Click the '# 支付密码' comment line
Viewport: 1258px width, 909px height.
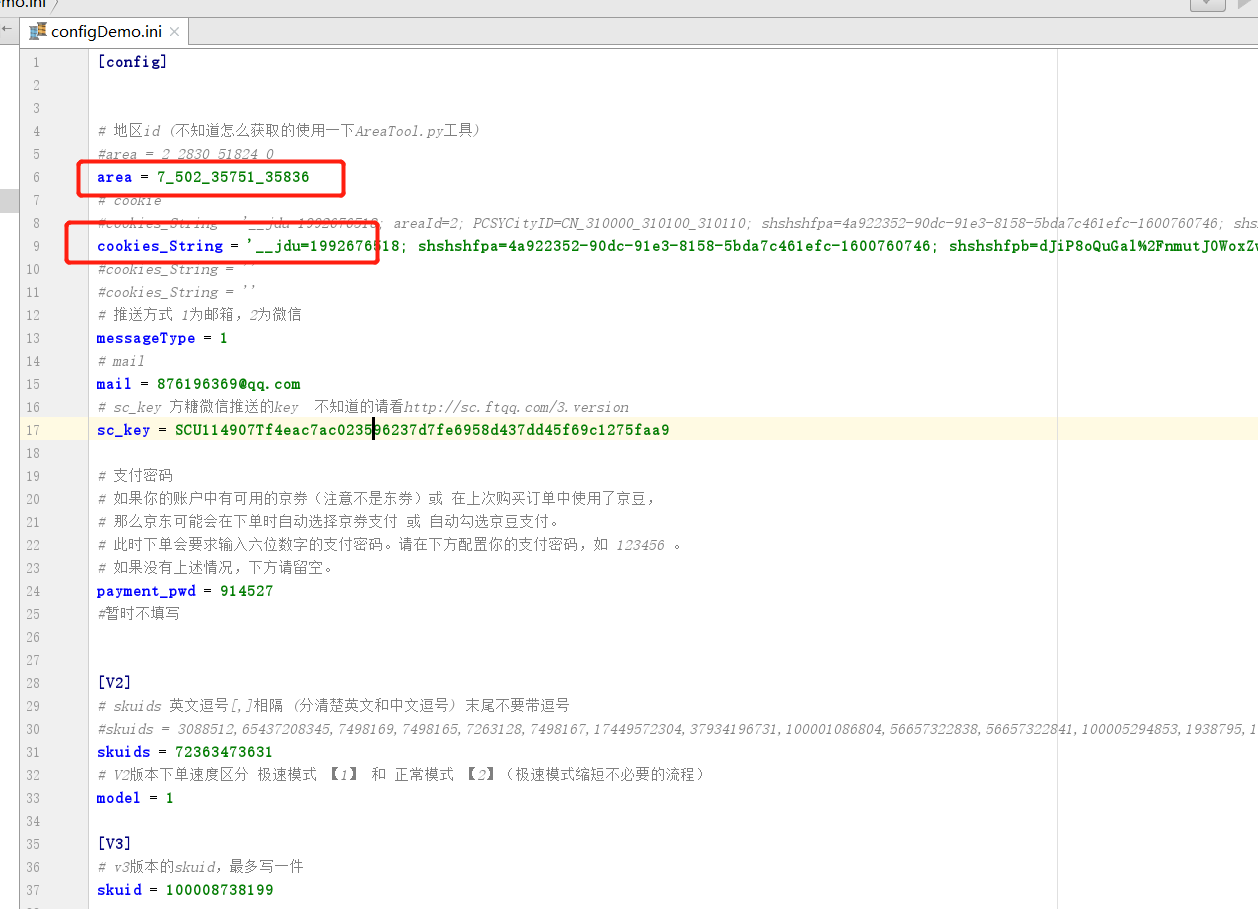(135, 476)
